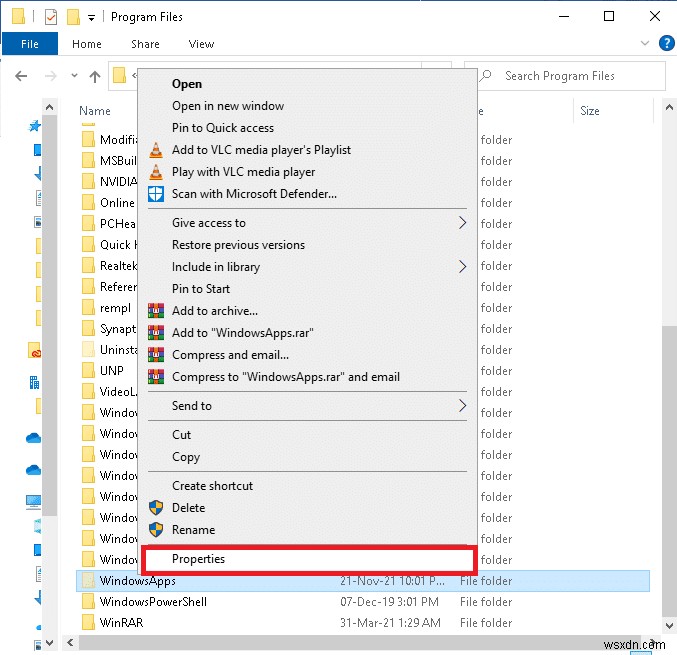The width and height of the screenshot is (677, 655).
Task: Open the Home ribbon tab
Action: coord(87,44)
